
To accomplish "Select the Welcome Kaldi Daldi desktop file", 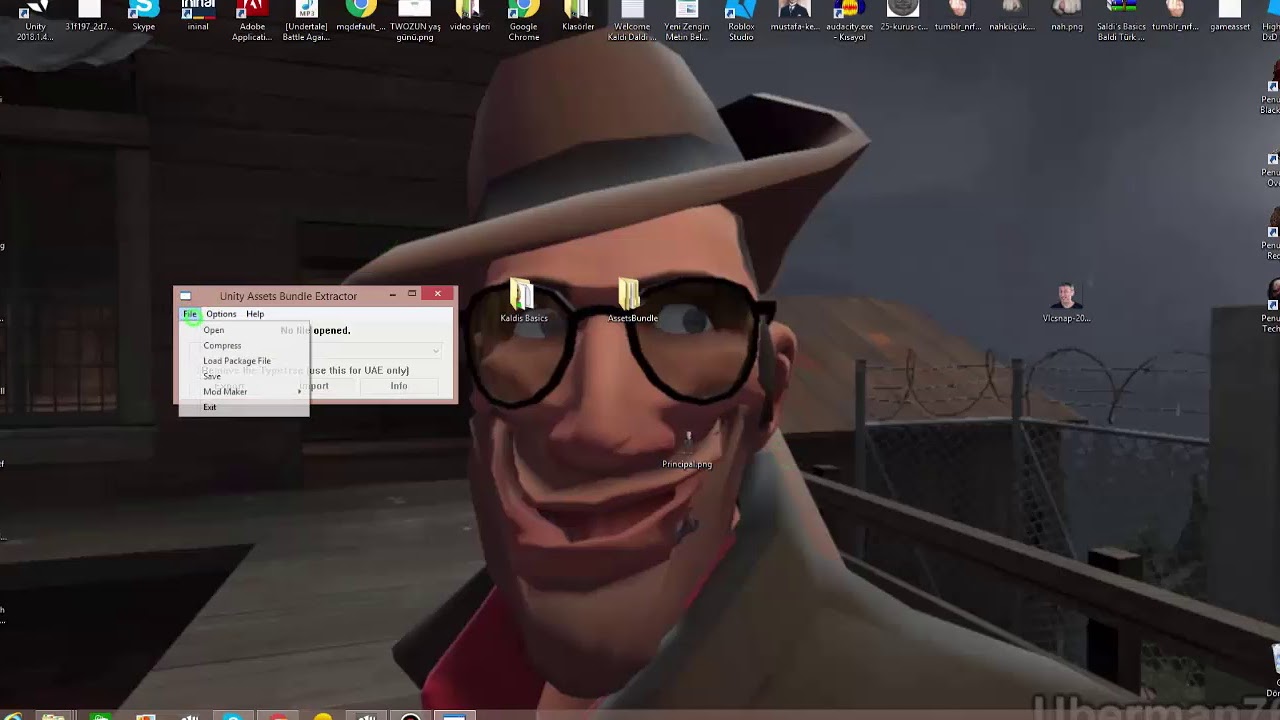I will (x=632, y=20).
